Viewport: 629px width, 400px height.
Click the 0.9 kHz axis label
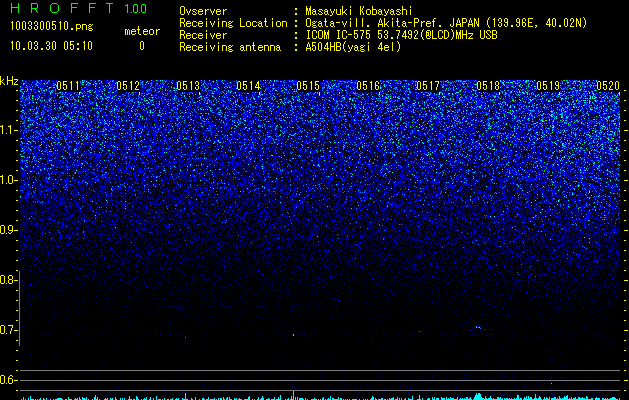(9, 230)
